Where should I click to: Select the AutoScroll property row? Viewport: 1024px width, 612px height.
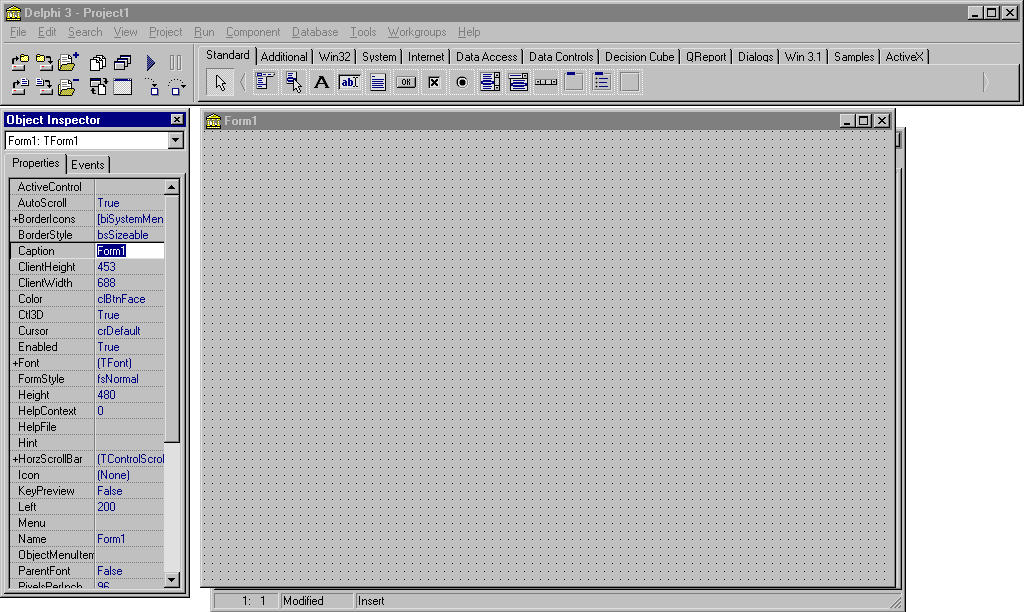87,203
